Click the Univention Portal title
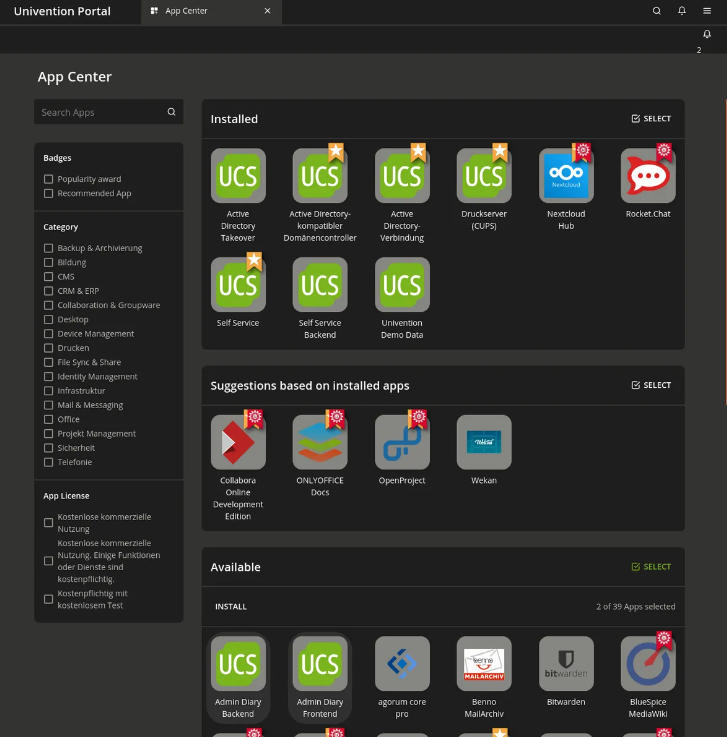Viewport: 727px width, 737px height. click(62, 11)
